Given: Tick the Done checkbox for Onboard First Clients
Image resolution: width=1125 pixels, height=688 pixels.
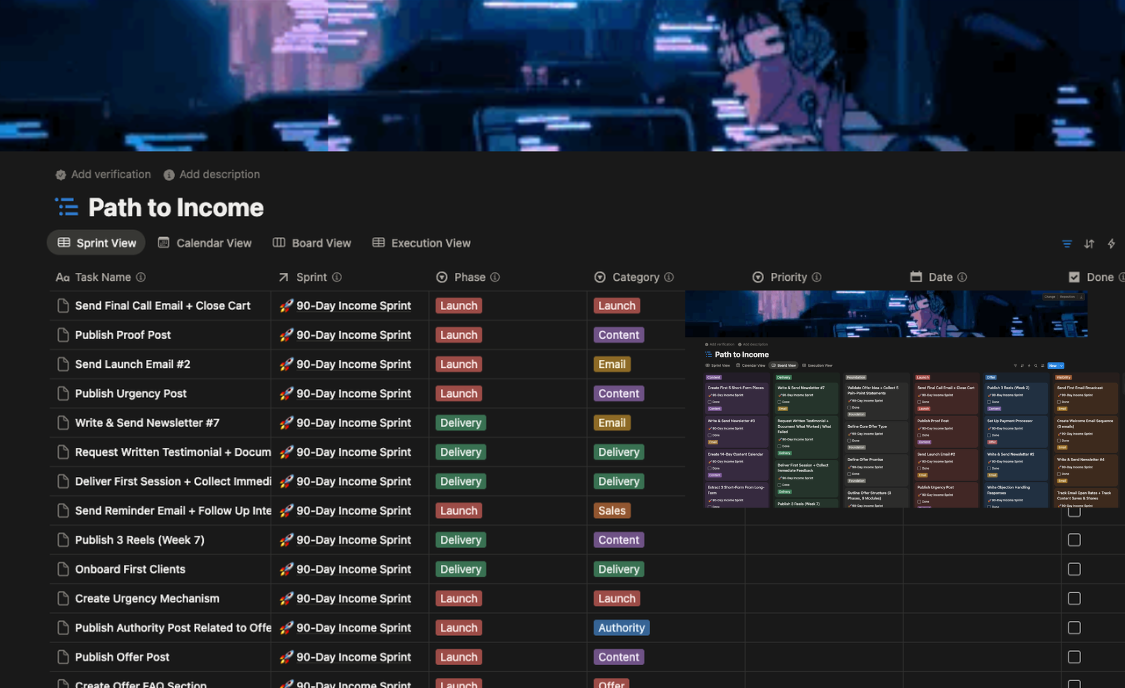Looking at the screenshot, I should (1074, 569).
